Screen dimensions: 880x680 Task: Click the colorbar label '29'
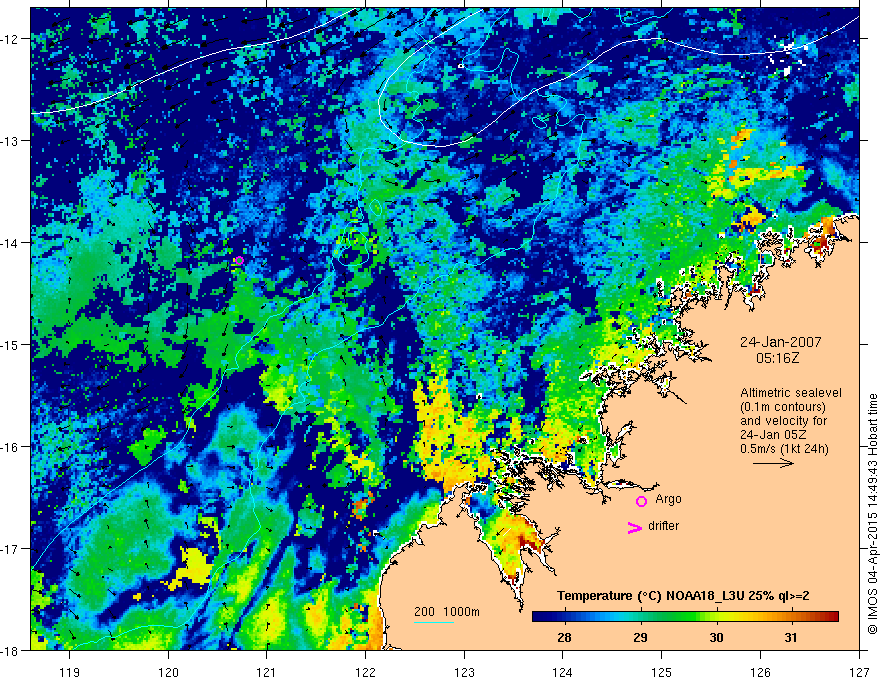[x=640, y=637]
